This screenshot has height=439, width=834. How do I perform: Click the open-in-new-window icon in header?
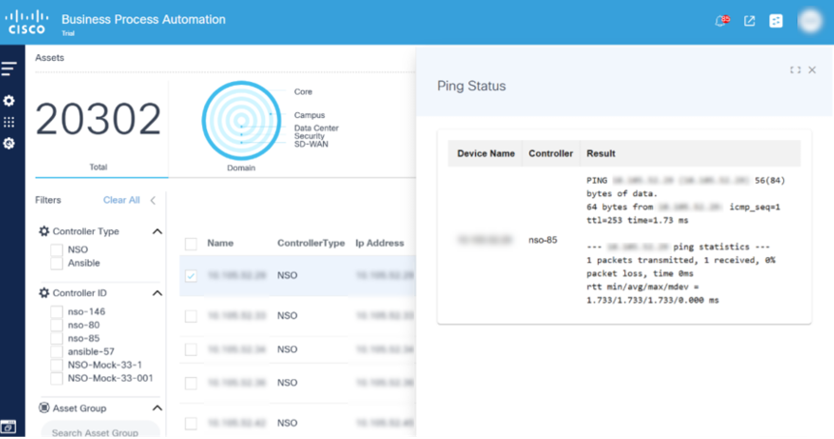pos(749,21)
